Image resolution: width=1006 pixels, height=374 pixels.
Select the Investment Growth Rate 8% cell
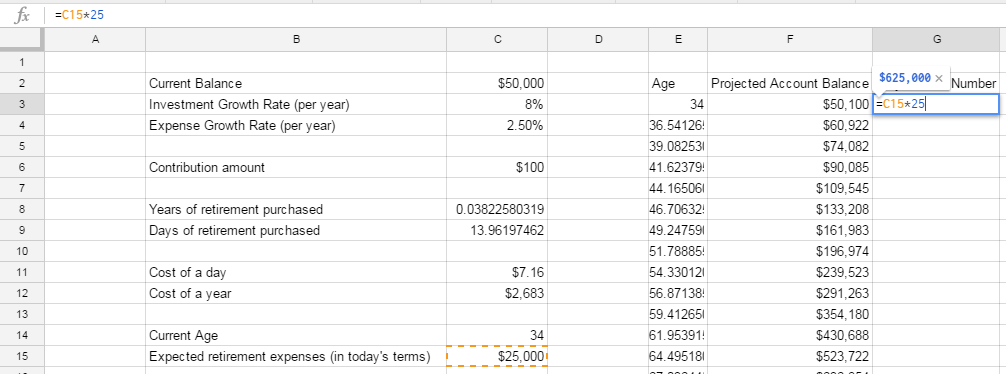[x=497, y=104]
